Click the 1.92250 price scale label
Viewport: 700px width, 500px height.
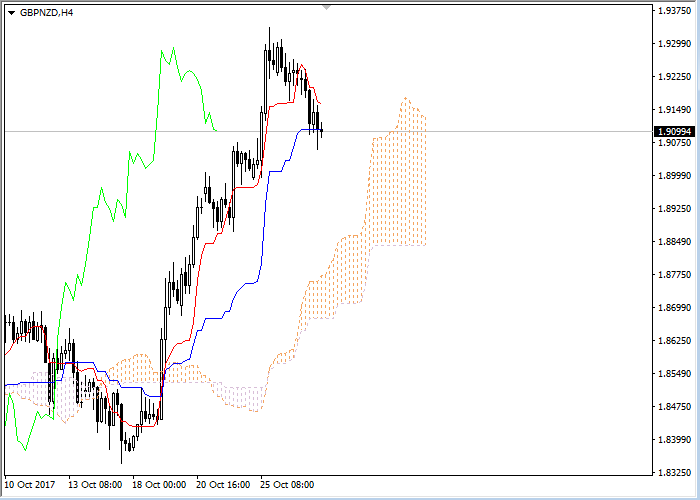click(x=675, y=77)
